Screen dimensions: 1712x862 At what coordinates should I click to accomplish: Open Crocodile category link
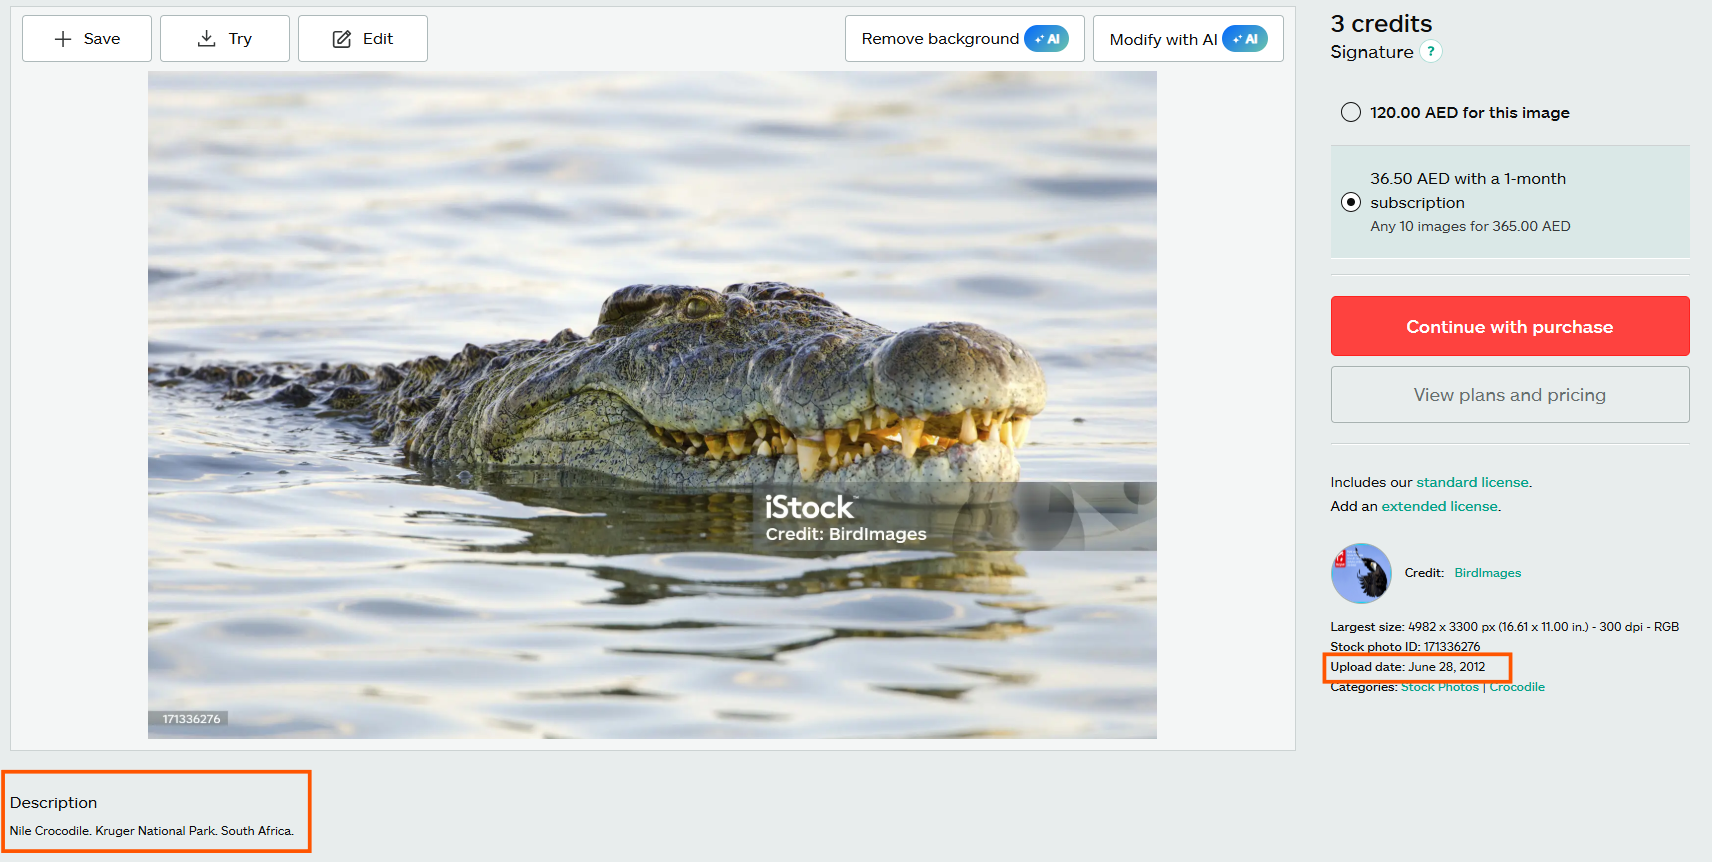1517,687
